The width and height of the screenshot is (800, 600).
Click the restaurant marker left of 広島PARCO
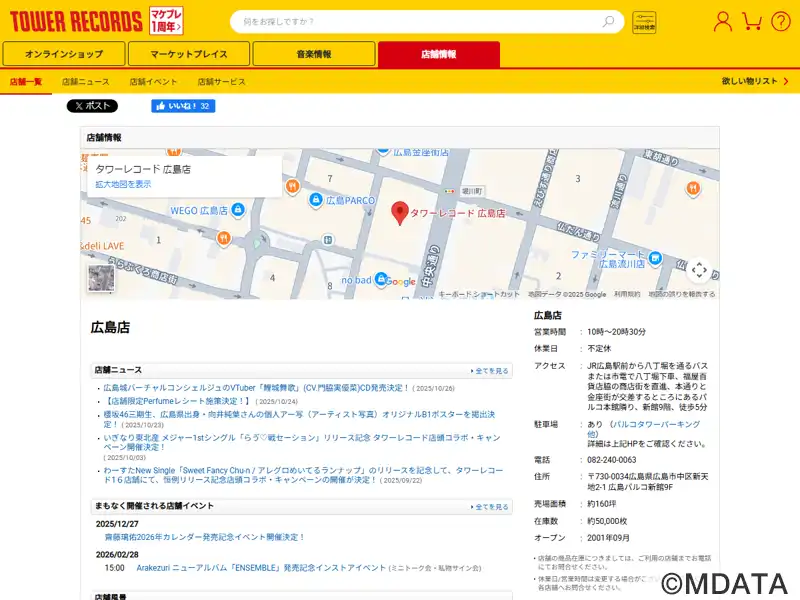(292, 186)
